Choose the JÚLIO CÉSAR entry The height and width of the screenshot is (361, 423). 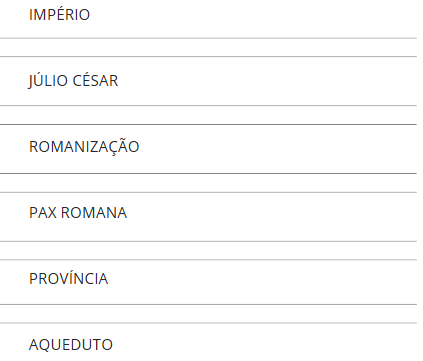(208, 81)
